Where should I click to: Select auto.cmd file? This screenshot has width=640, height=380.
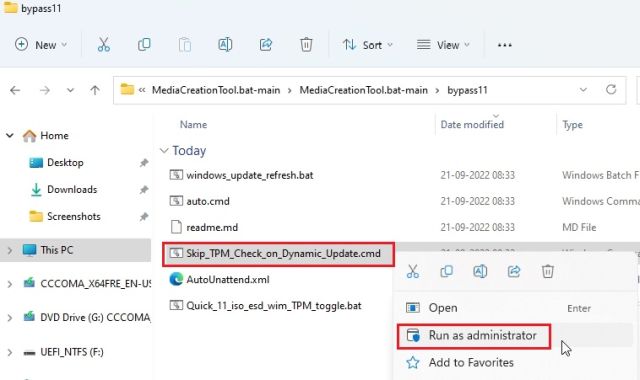pyautogui.click(x=208, y=201)
